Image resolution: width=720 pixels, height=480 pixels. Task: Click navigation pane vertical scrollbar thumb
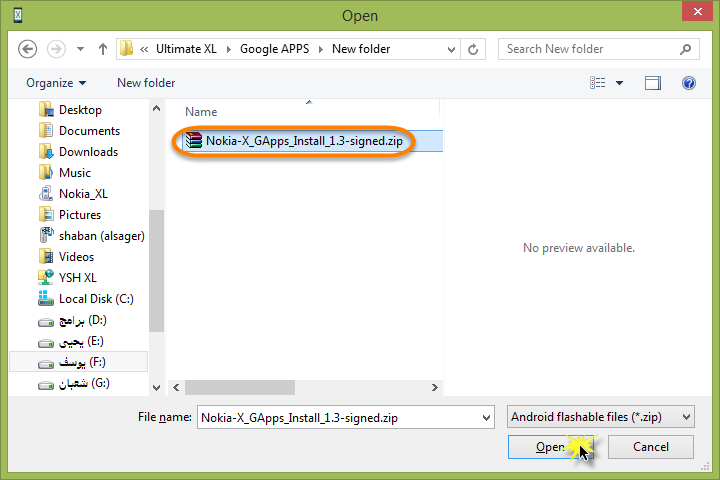tap(156, 271)
